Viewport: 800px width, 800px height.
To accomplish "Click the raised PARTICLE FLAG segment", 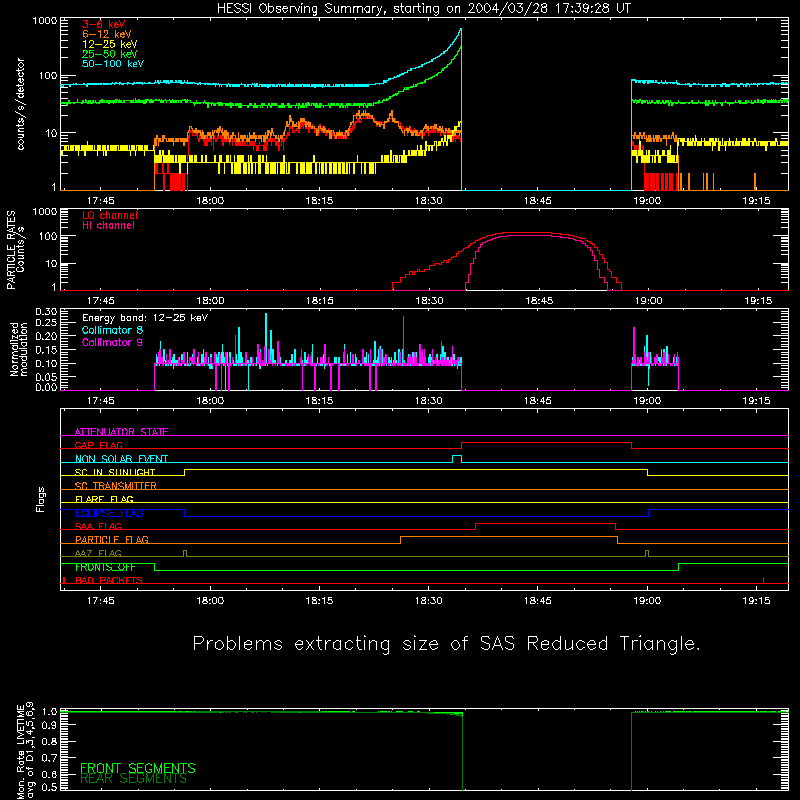I will (x=509, y=537).
